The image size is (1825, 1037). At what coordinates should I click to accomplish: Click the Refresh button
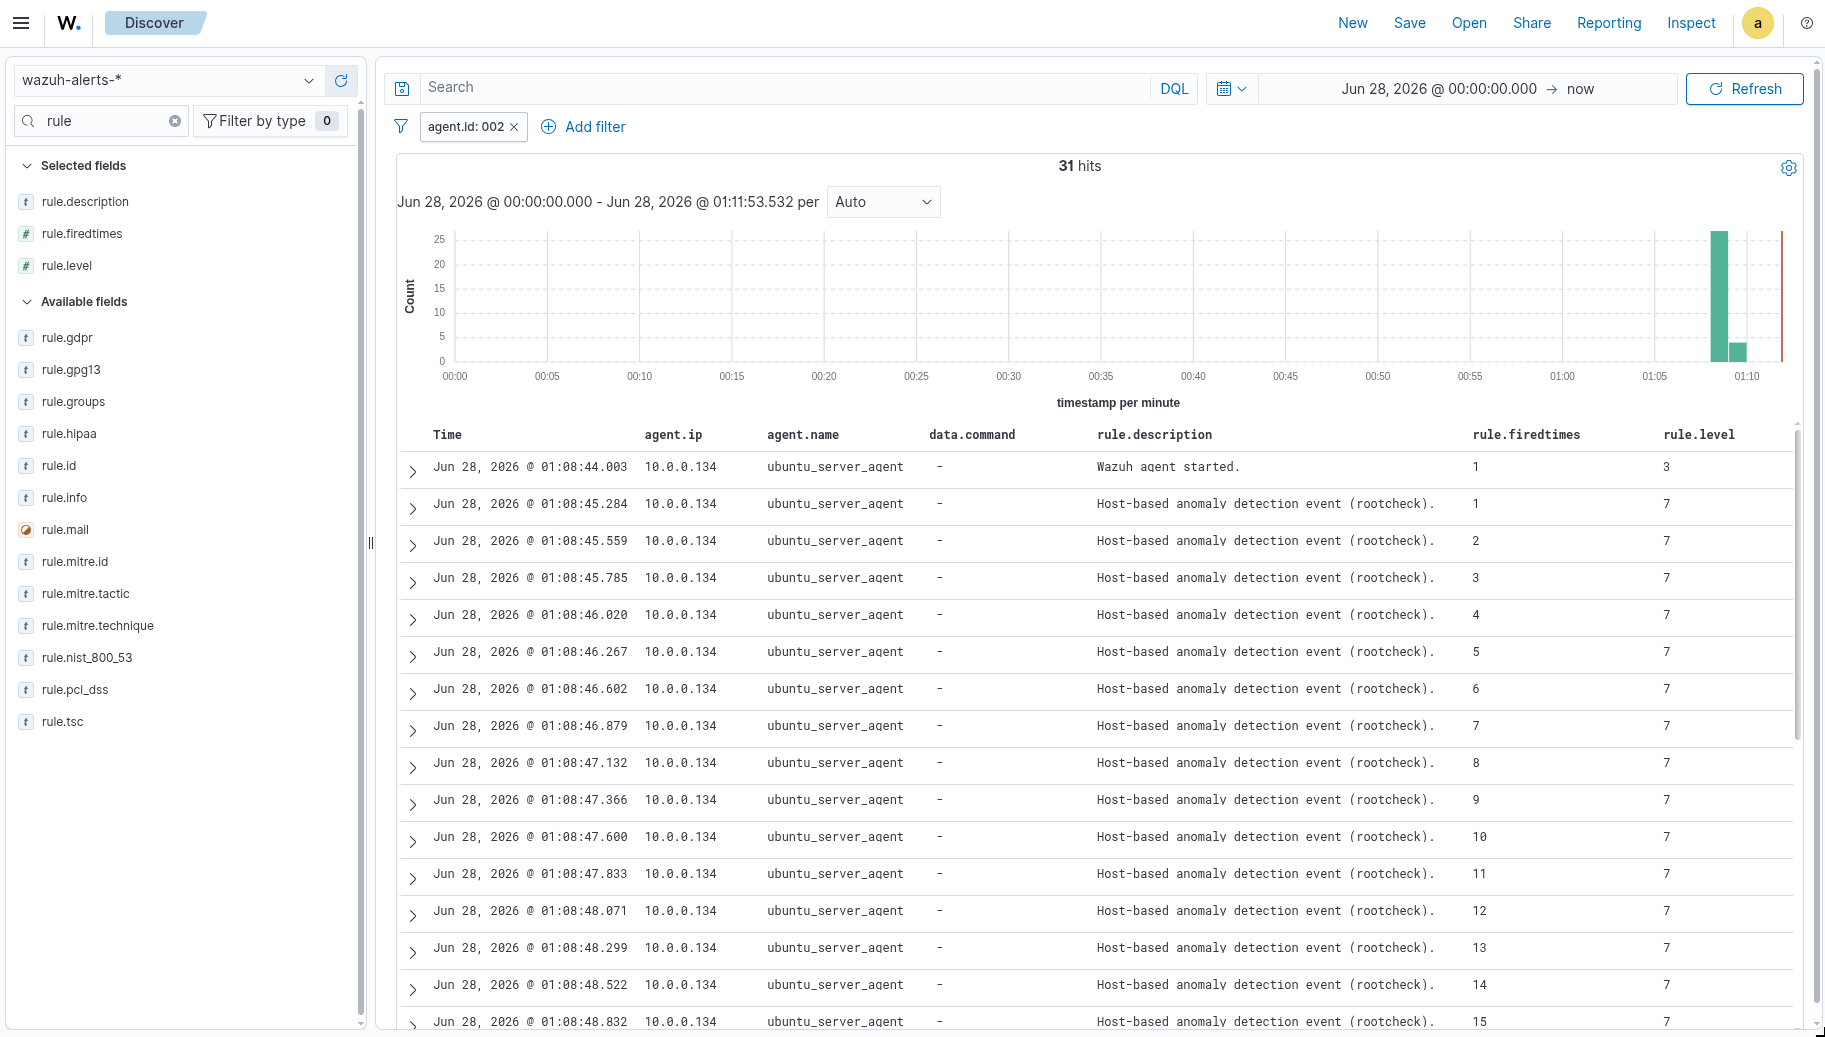pyautogui.click(x=1744, y=89)
